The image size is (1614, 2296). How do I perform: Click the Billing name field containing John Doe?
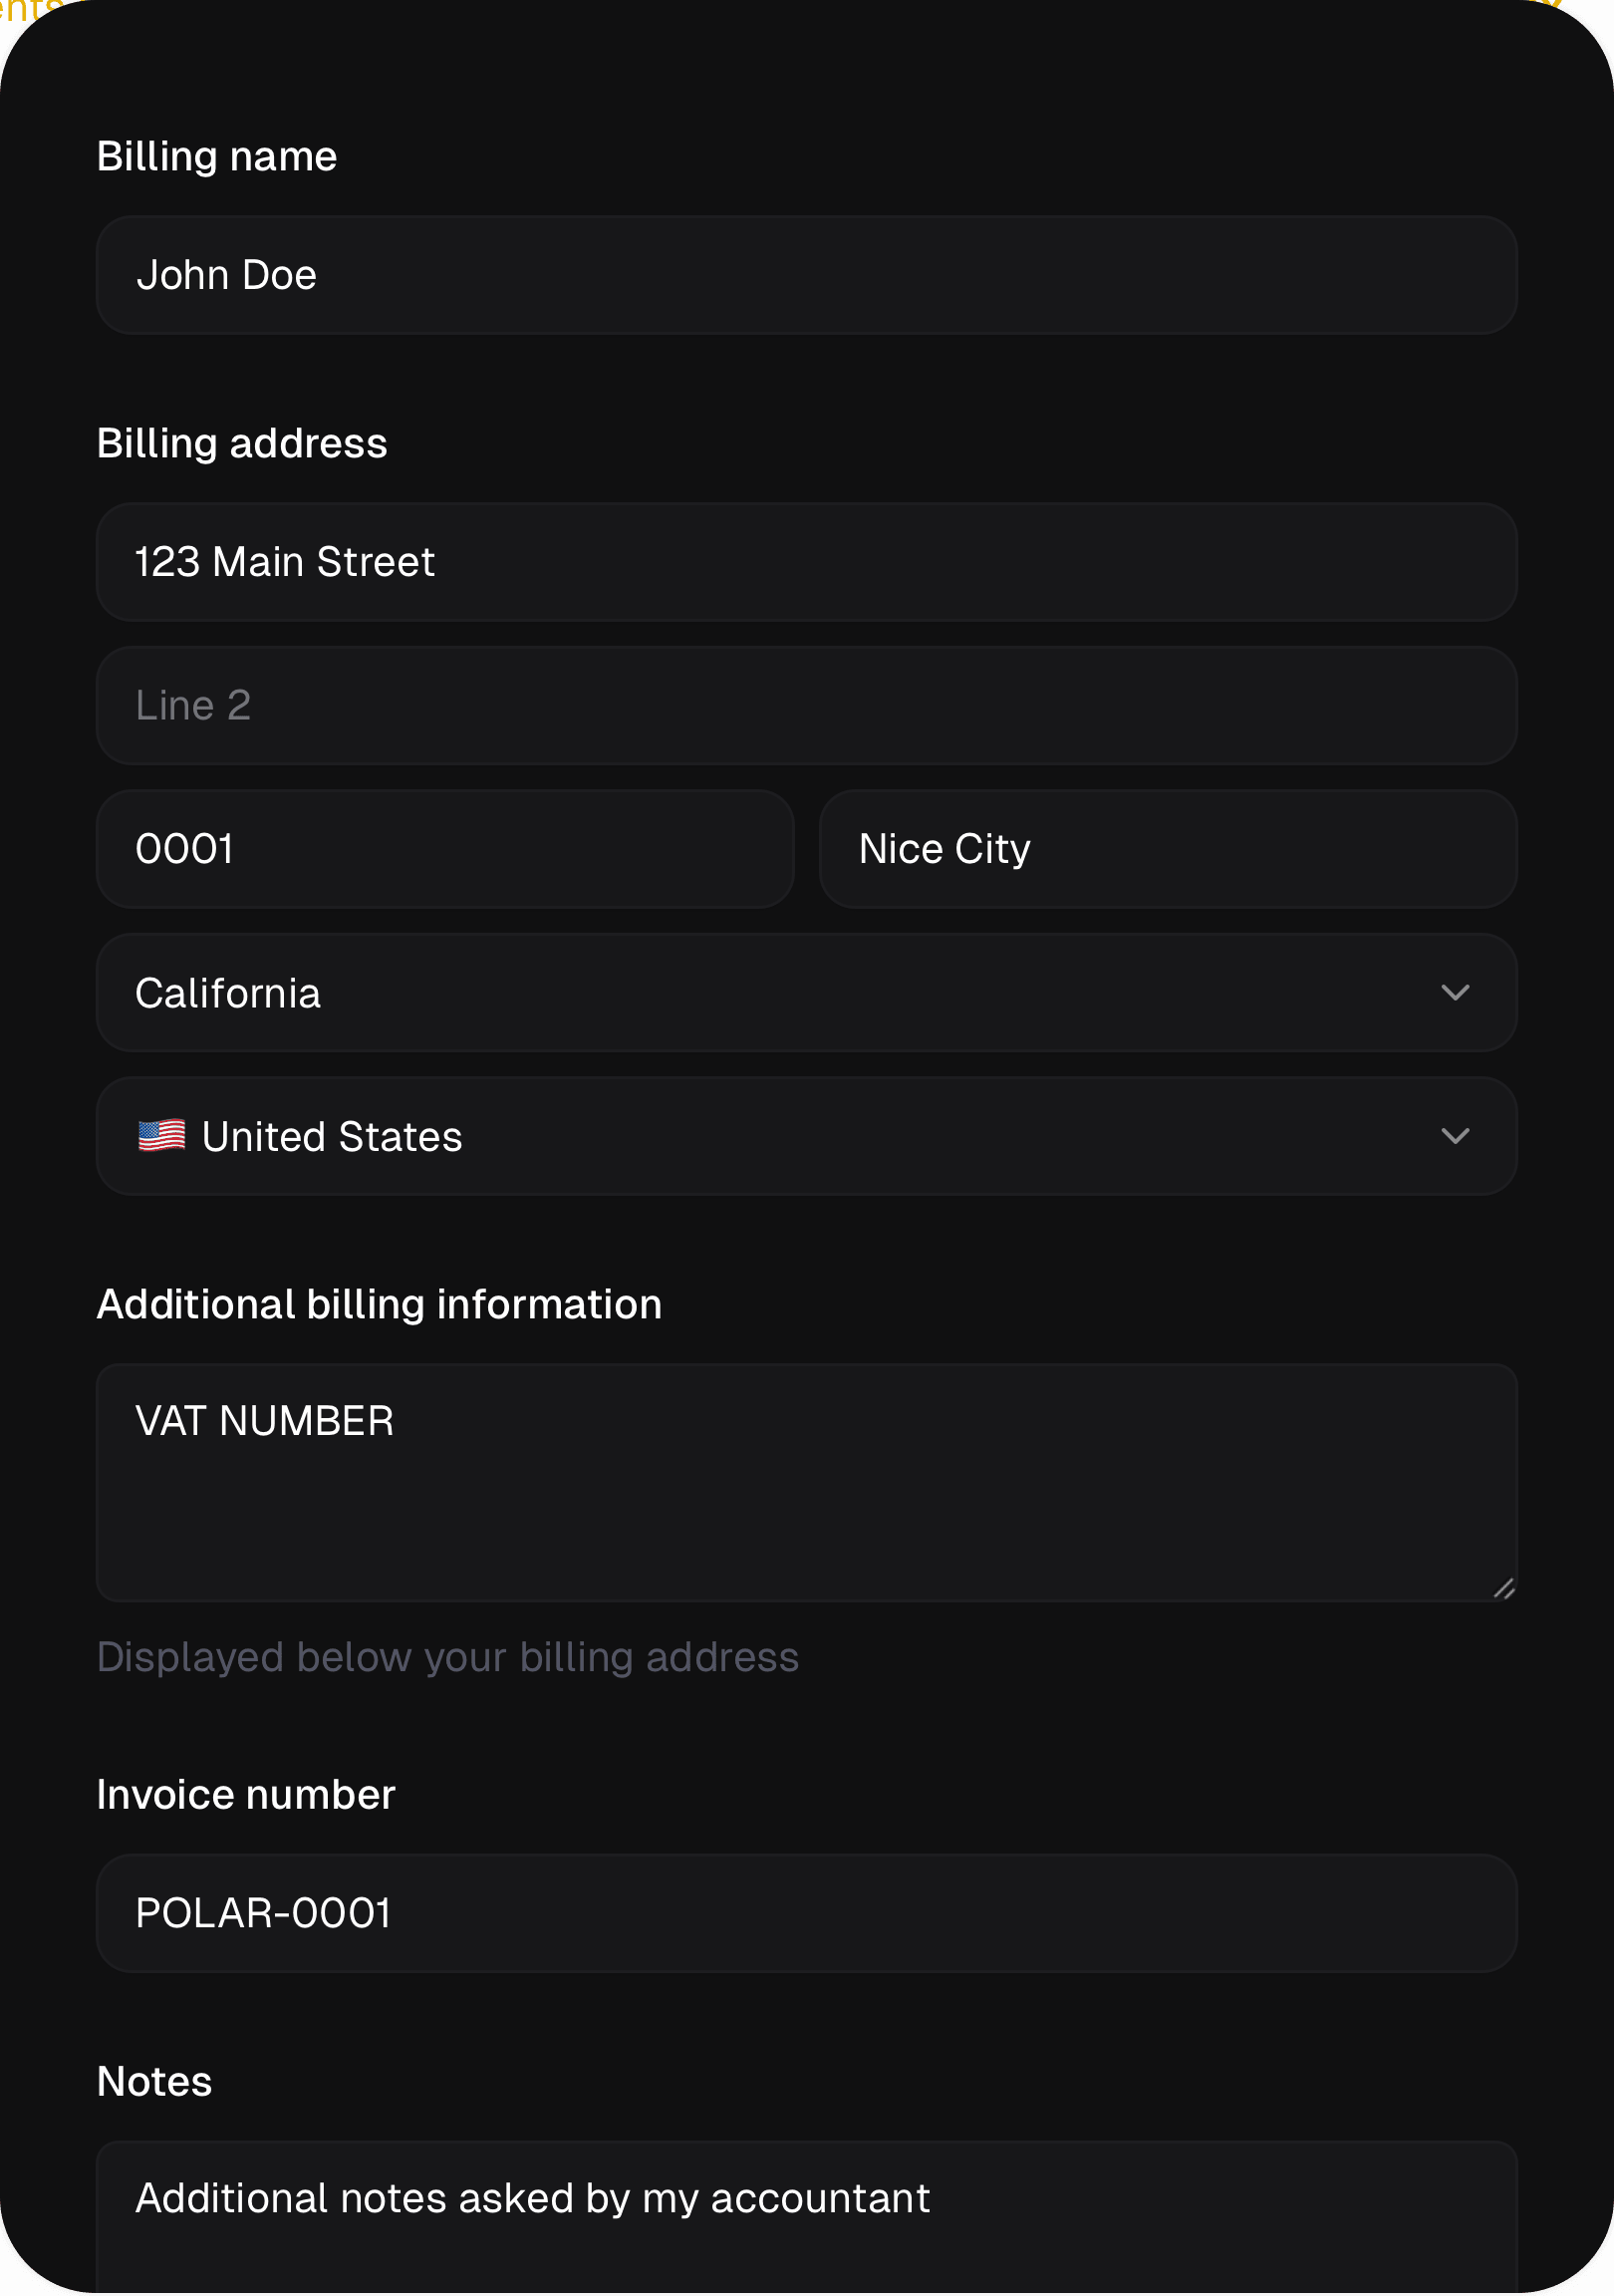tap(806, 275)
